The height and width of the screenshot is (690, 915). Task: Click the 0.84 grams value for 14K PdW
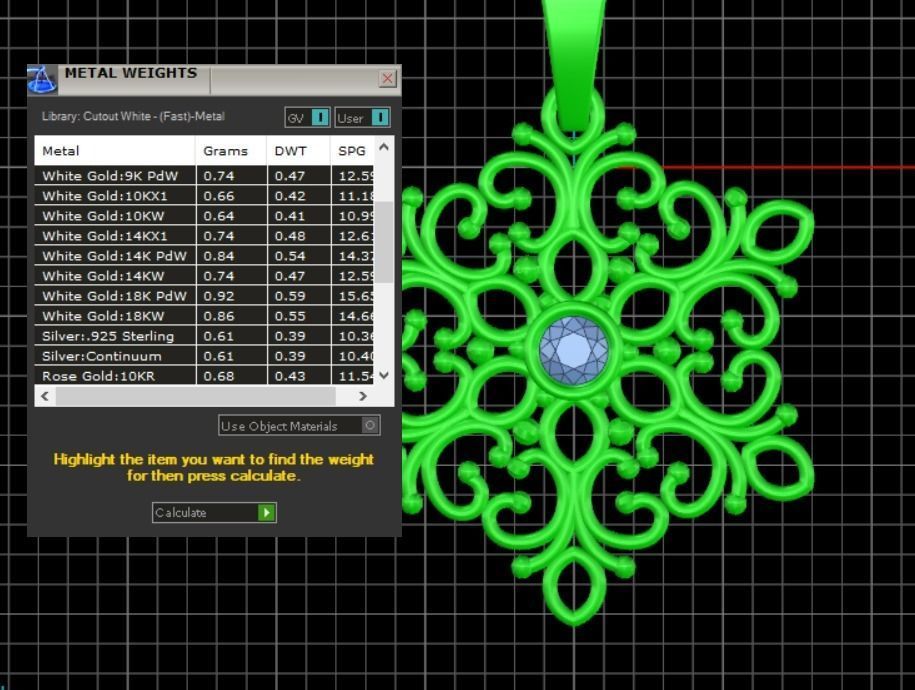point(219,256)
